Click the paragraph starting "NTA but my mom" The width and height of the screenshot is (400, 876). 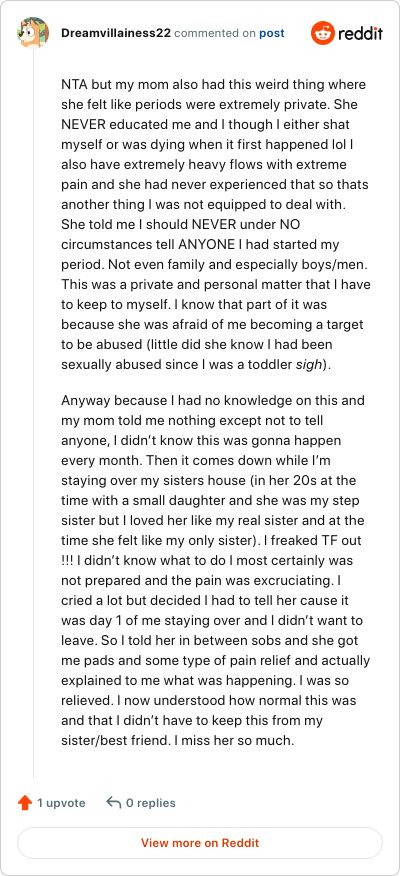216,225
